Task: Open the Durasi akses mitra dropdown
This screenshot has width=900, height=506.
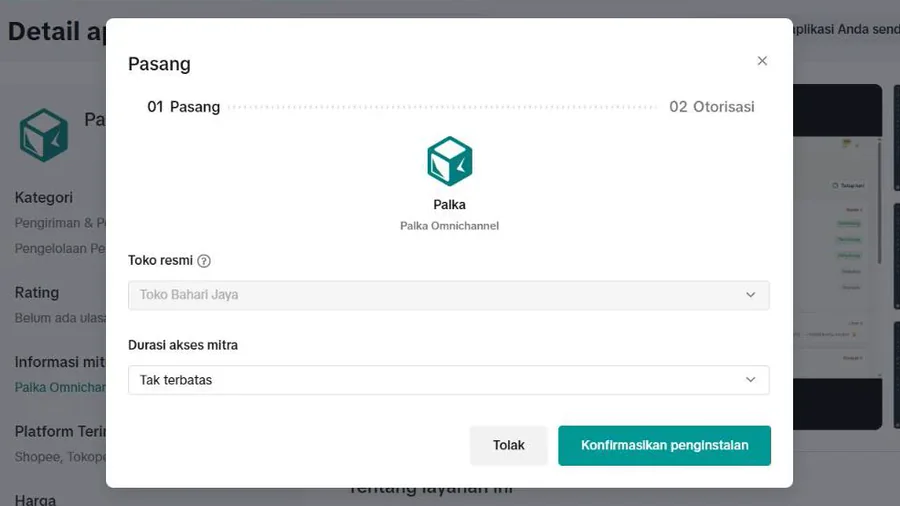Action: [x=449, y=380]
